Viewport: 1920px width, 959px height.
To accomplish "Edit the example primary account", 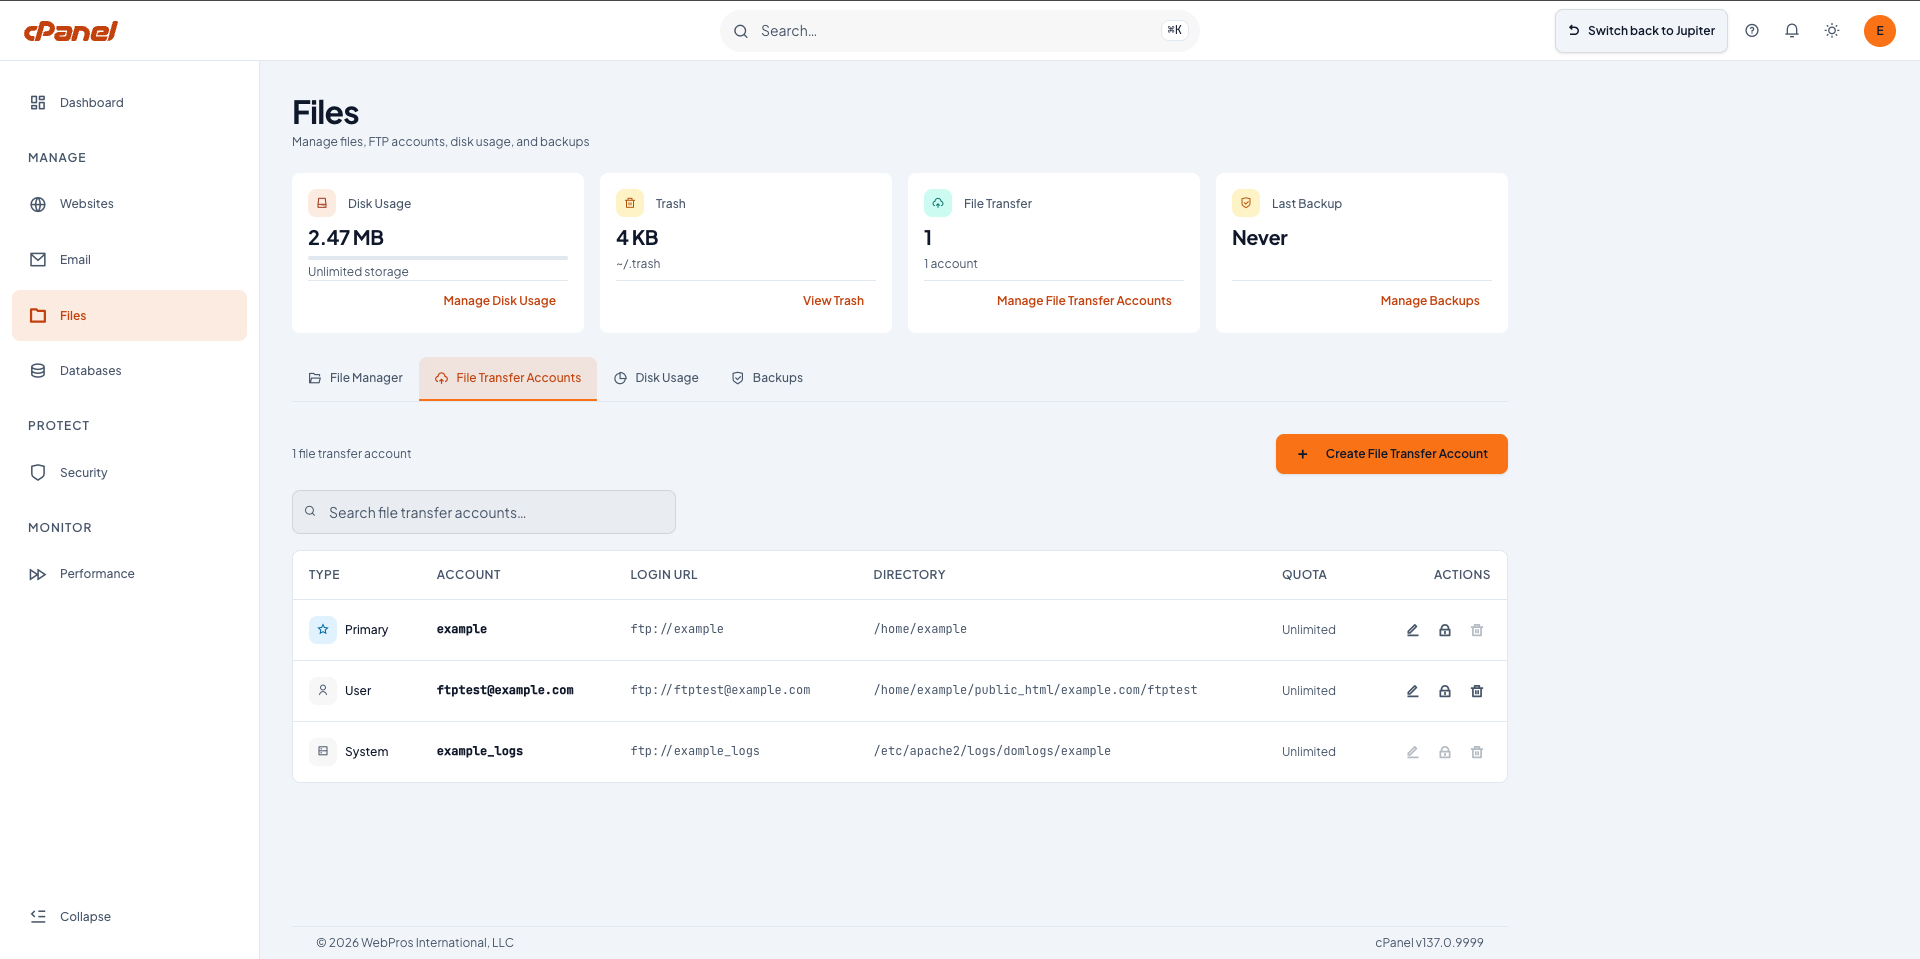I will pyautogui.click(x=1413, y=630).
